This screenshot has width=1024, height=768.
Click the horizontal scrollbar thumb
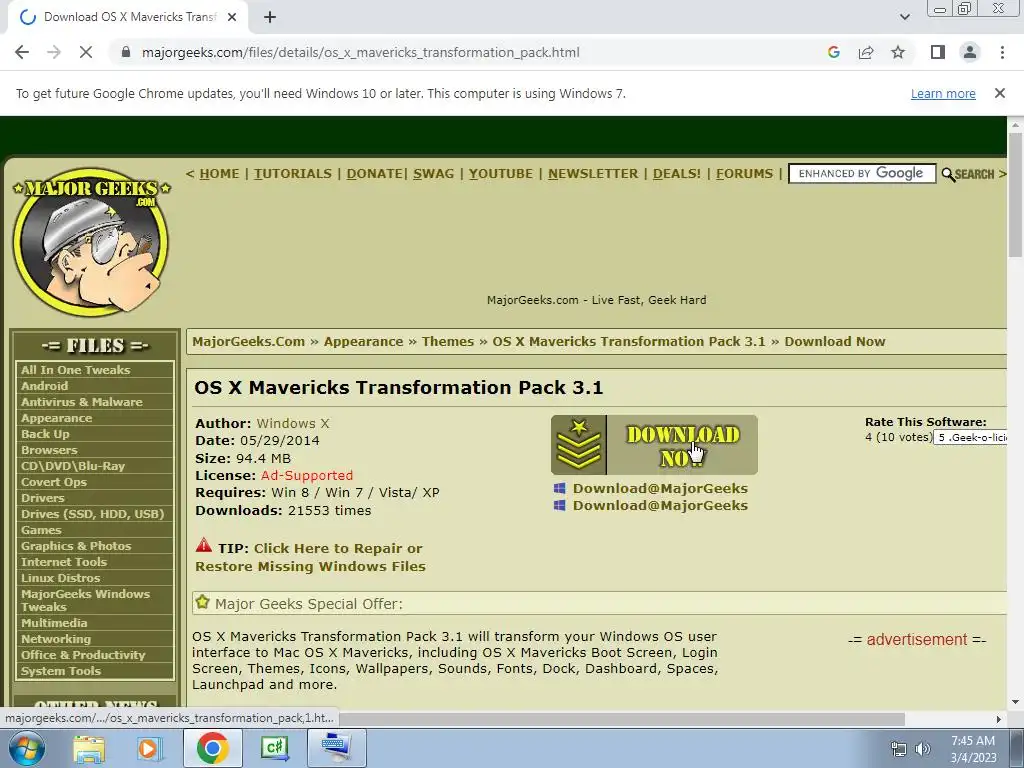click(x=620, y=719)
